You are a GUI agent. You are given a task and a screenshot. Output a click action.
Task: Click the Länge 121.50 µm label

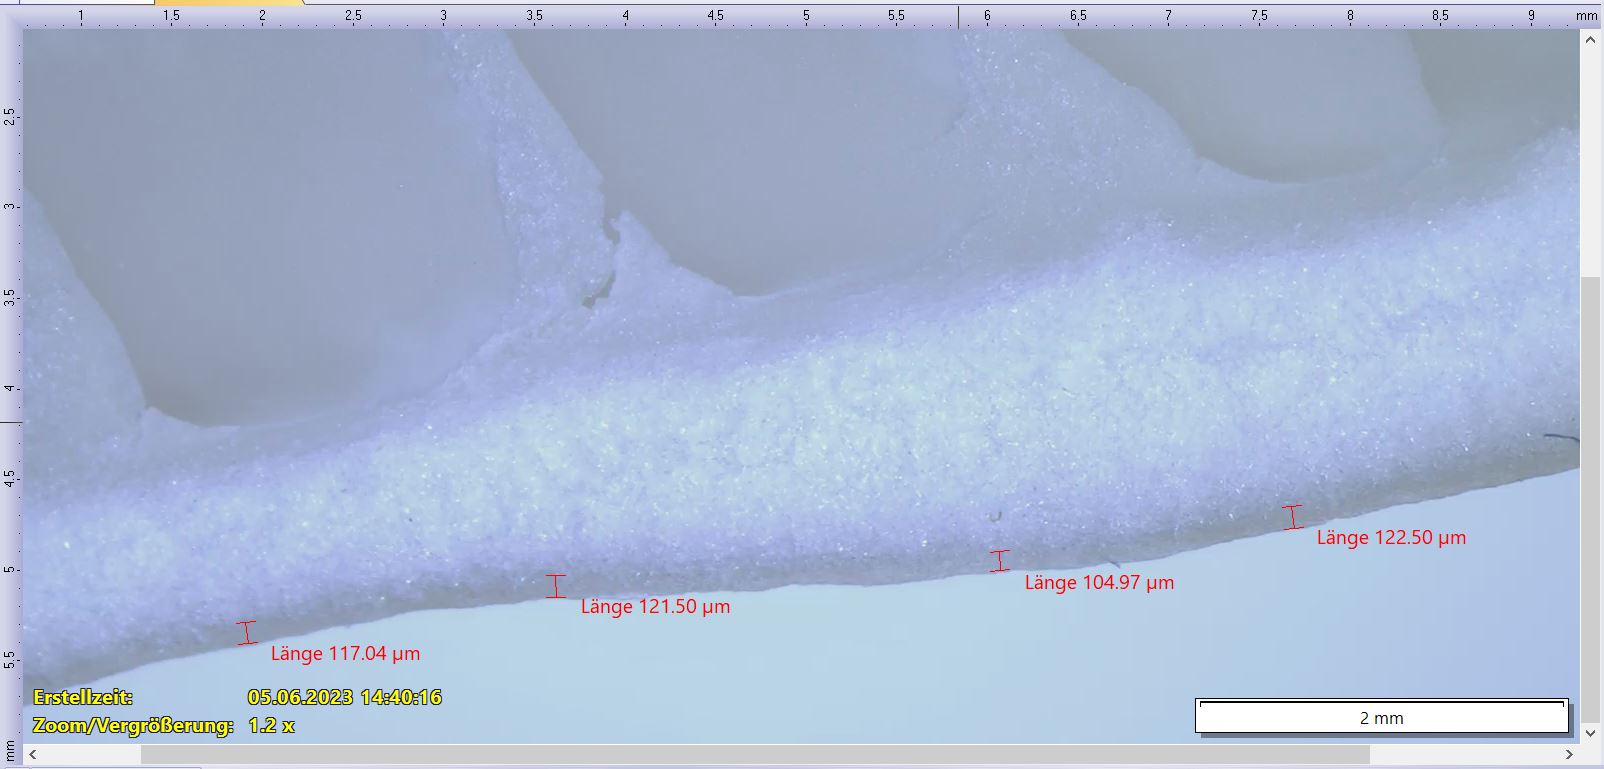coord(655,607)
